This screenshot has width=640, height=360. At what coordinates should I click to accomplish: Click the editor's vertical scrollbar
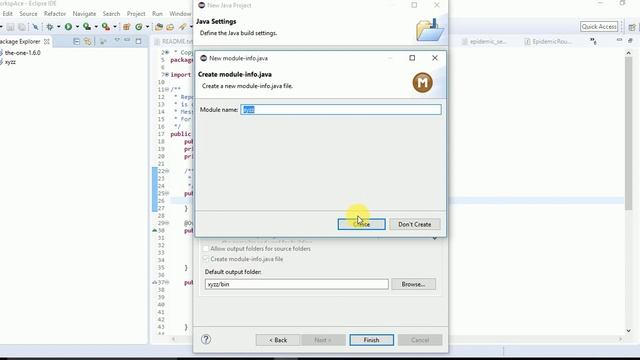(x=629, y=133)
